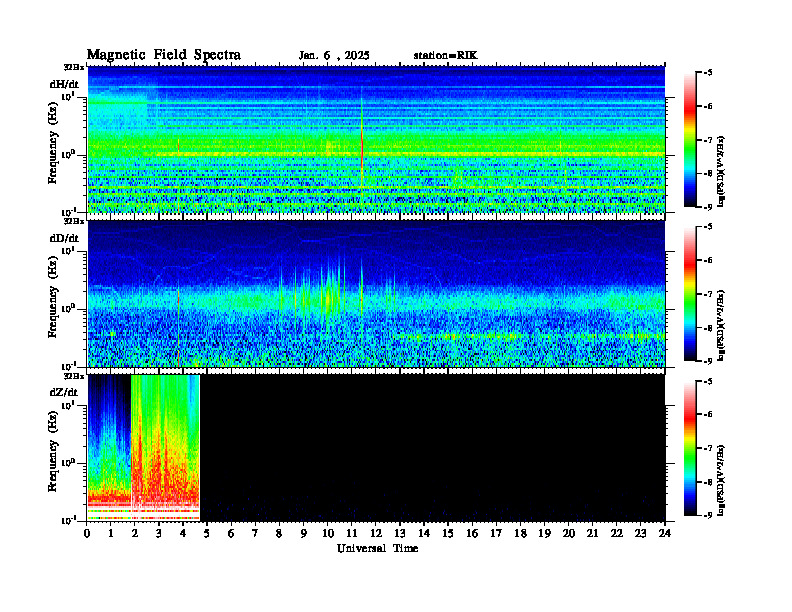Click hour 14 on the time axis
Viewport: 792px width, 612px height.
[424, 534]
